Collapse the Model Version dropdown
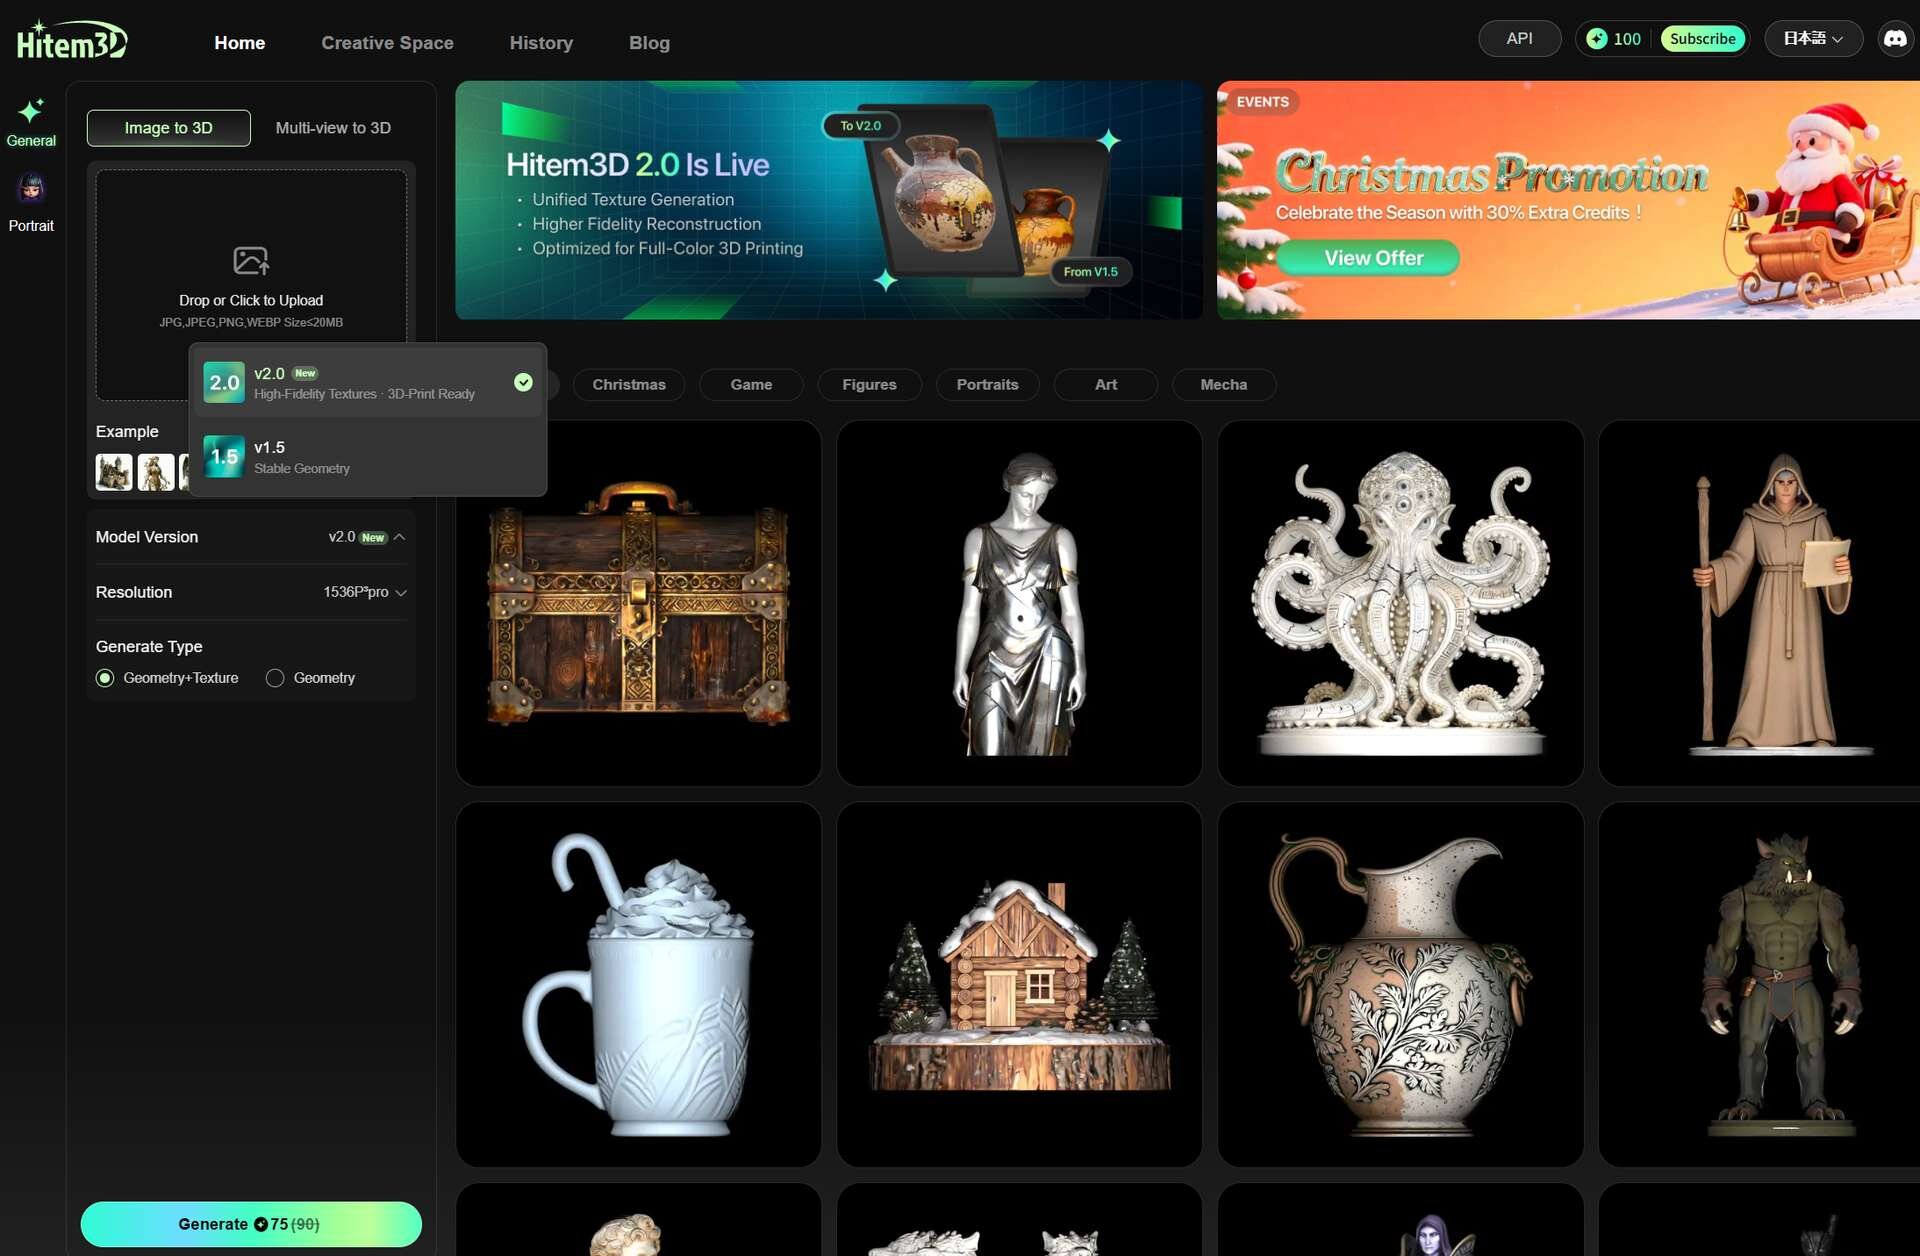1920x1256 pixels. pyautogui.click(x=399, y=537)
